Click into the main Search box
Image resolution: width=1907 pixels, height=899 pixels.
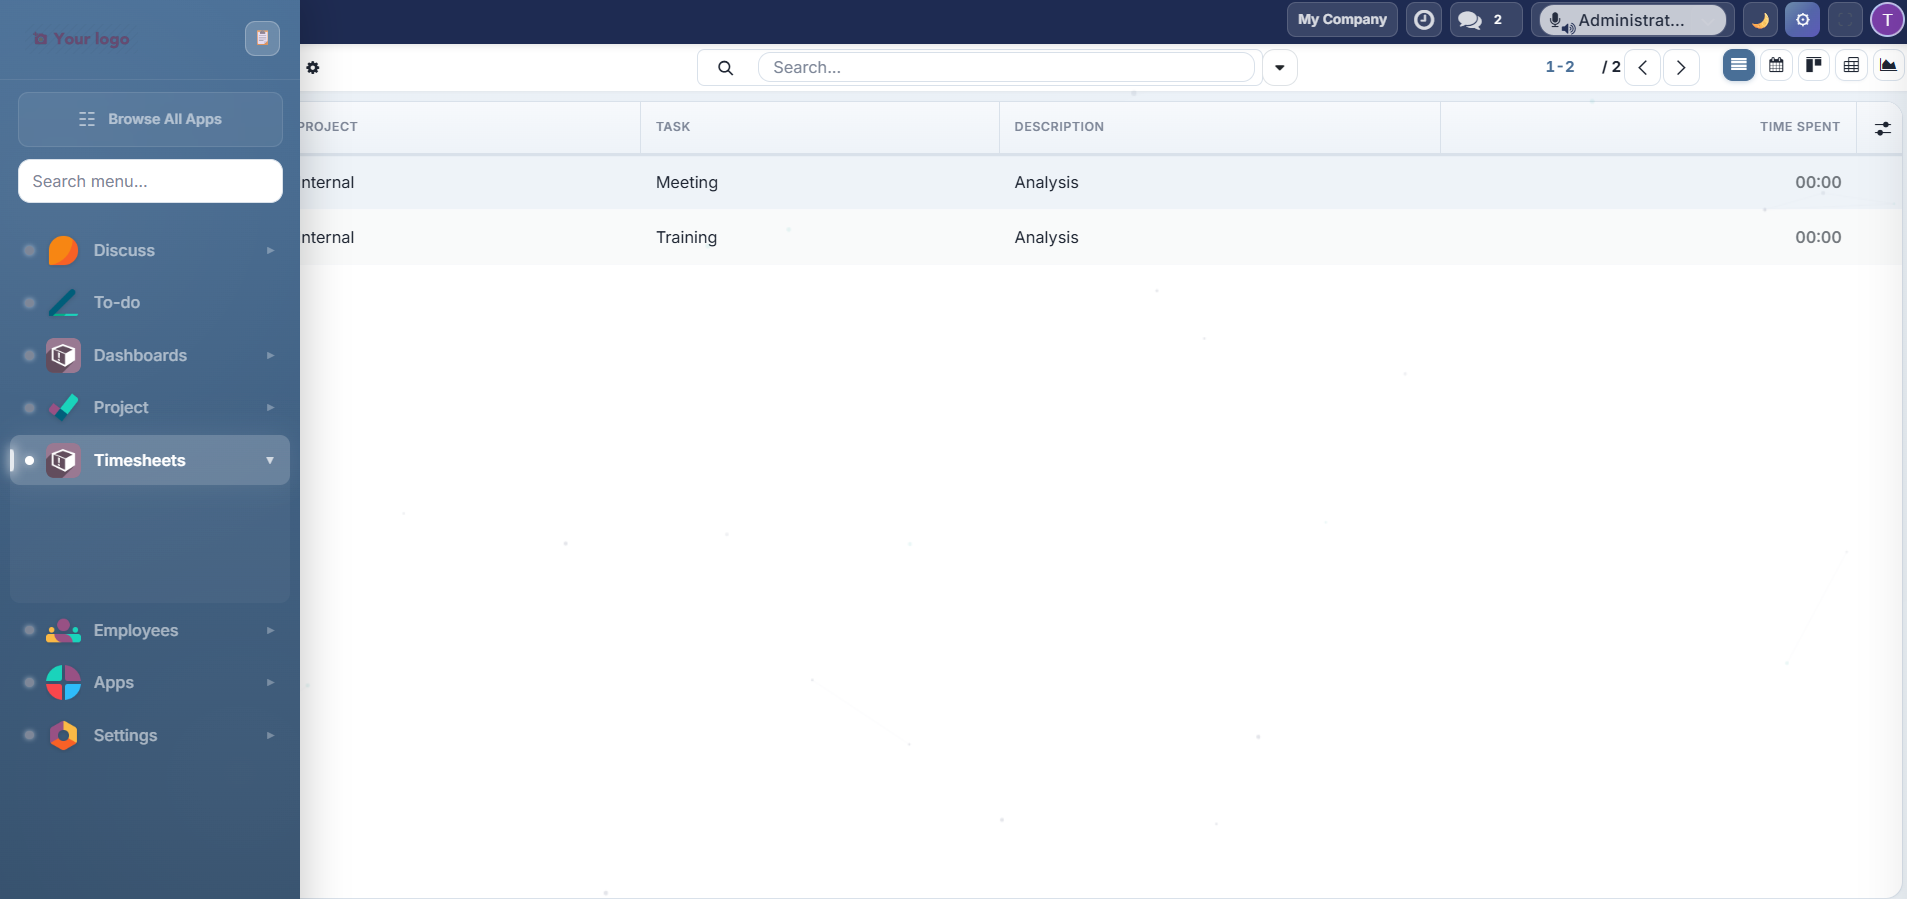[x=1006, y=67]
